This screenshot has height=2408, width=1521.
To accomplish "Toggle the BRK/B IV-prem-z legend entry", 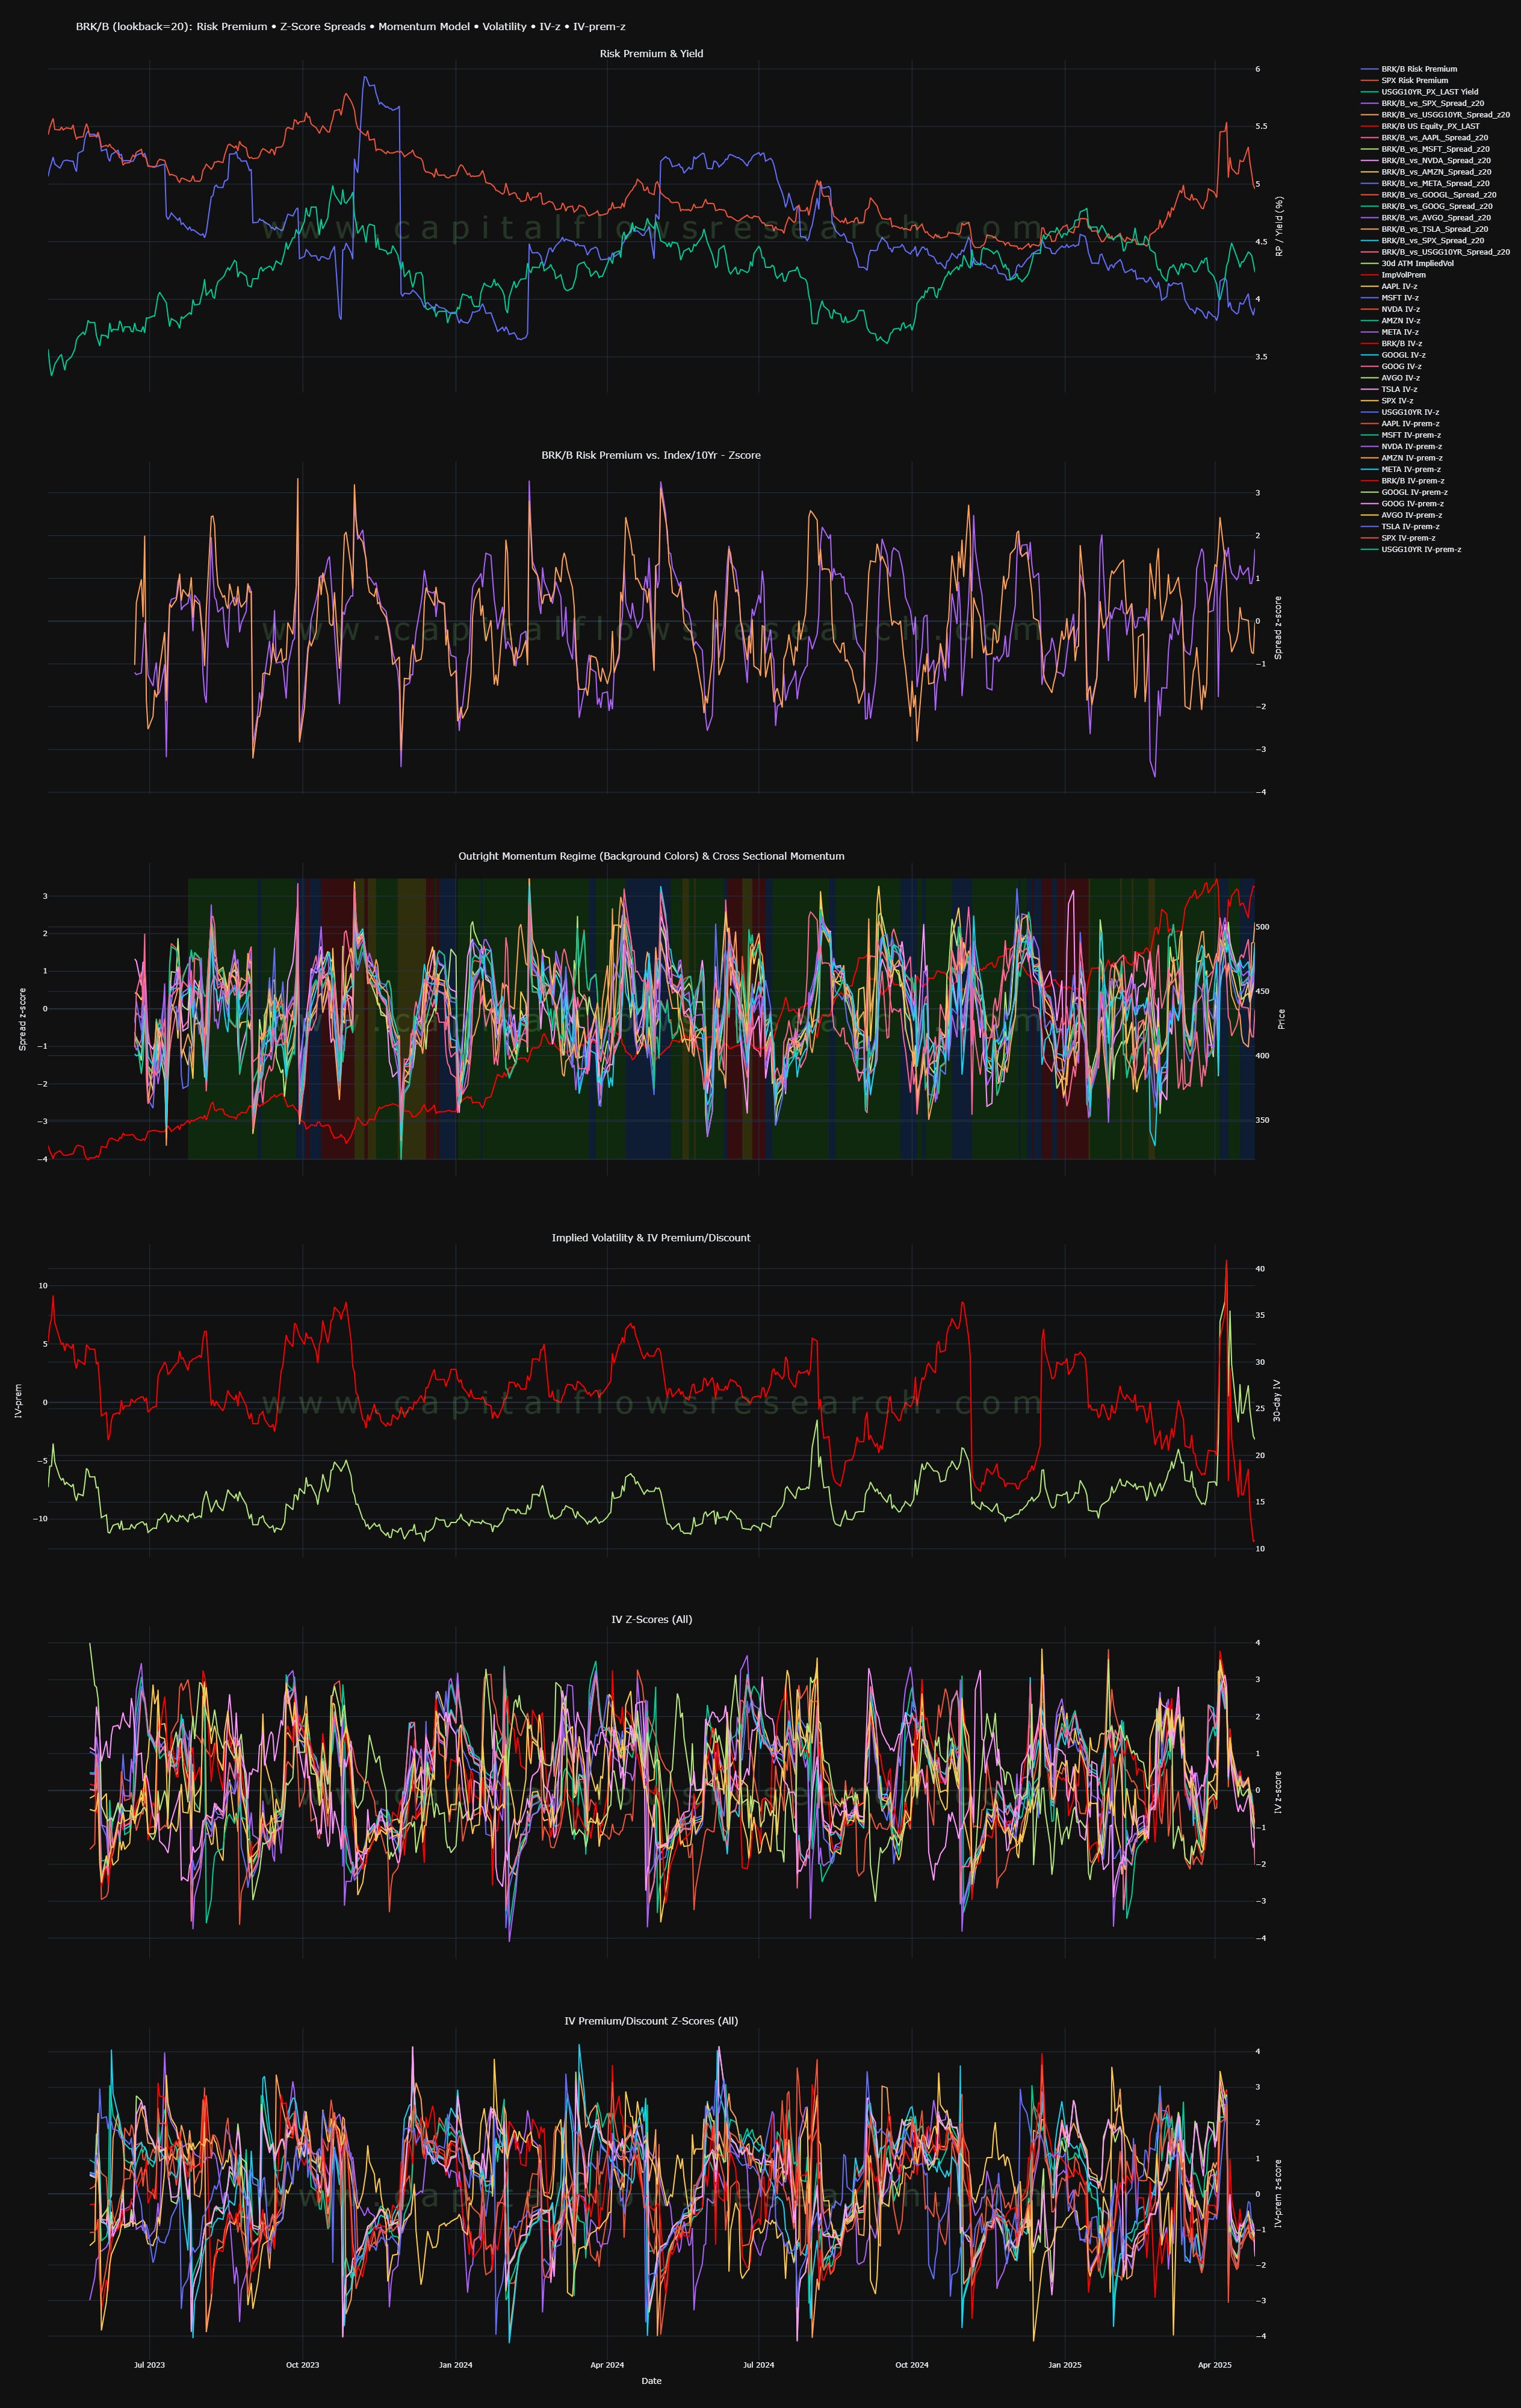I will (x=1403, y=481).
